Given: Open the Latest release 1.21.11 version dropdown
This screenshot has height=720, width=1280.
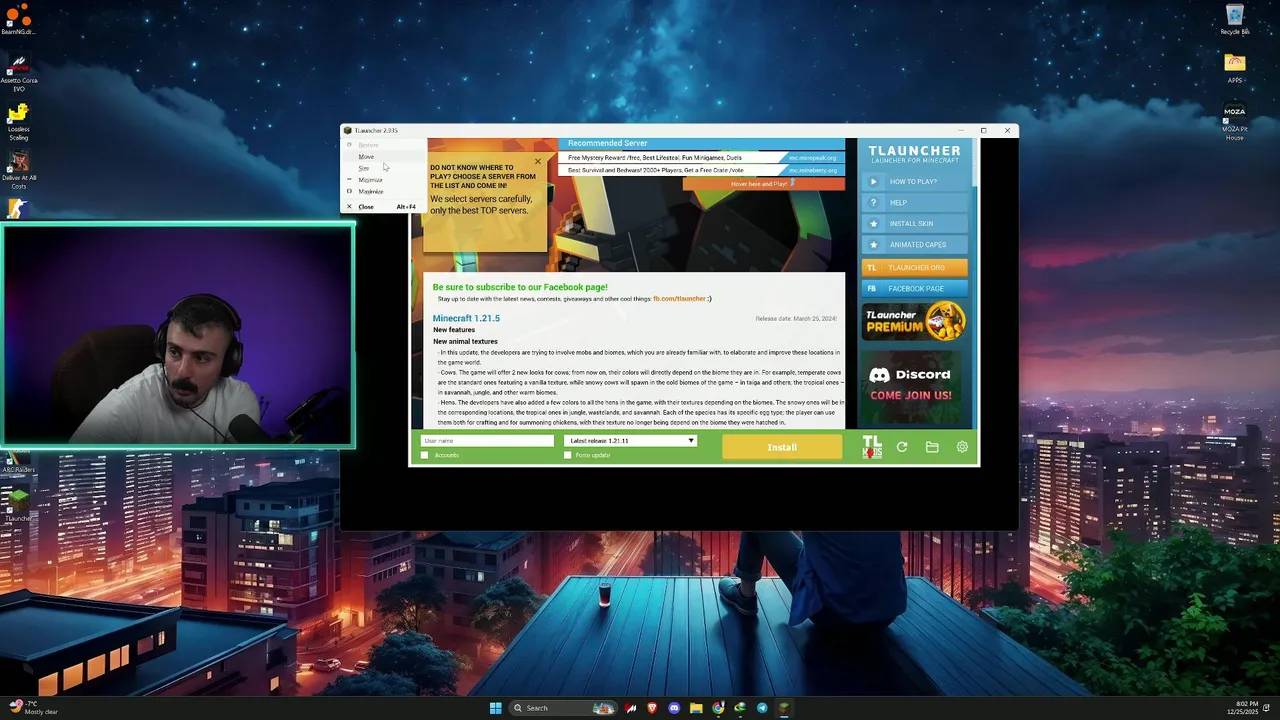Looking at the screenshot, I should click(630, 441).
